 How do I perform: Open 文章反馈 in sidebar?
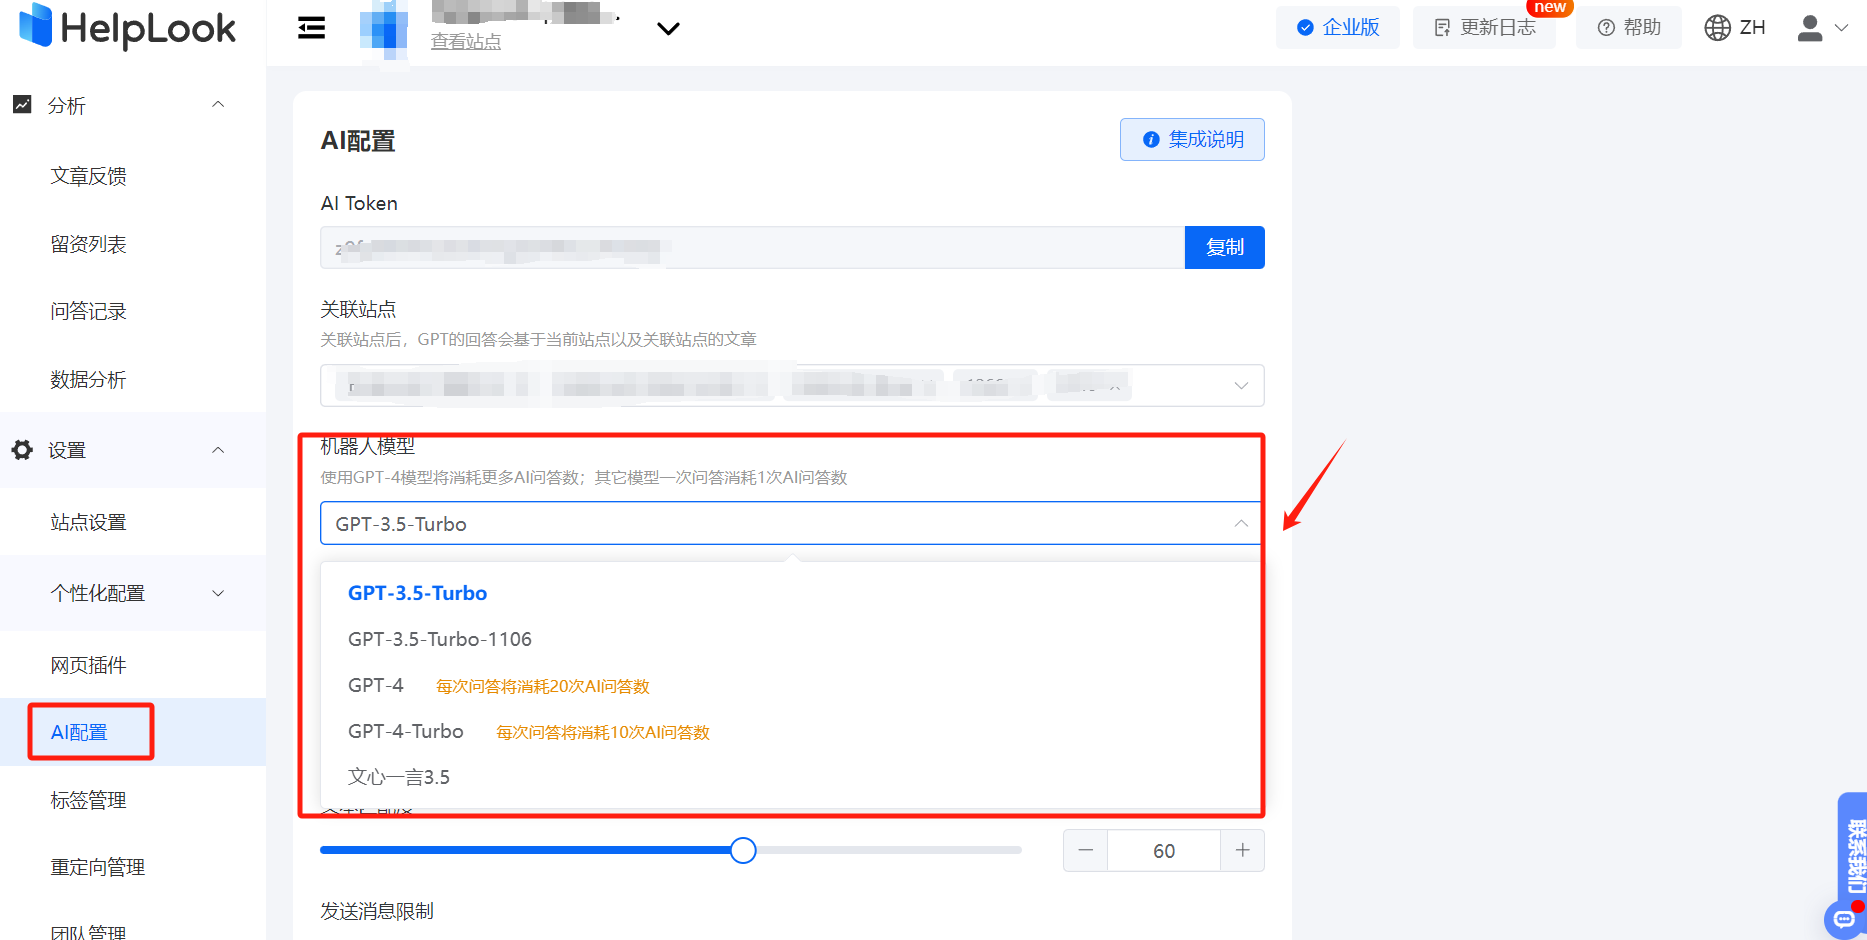89,176
